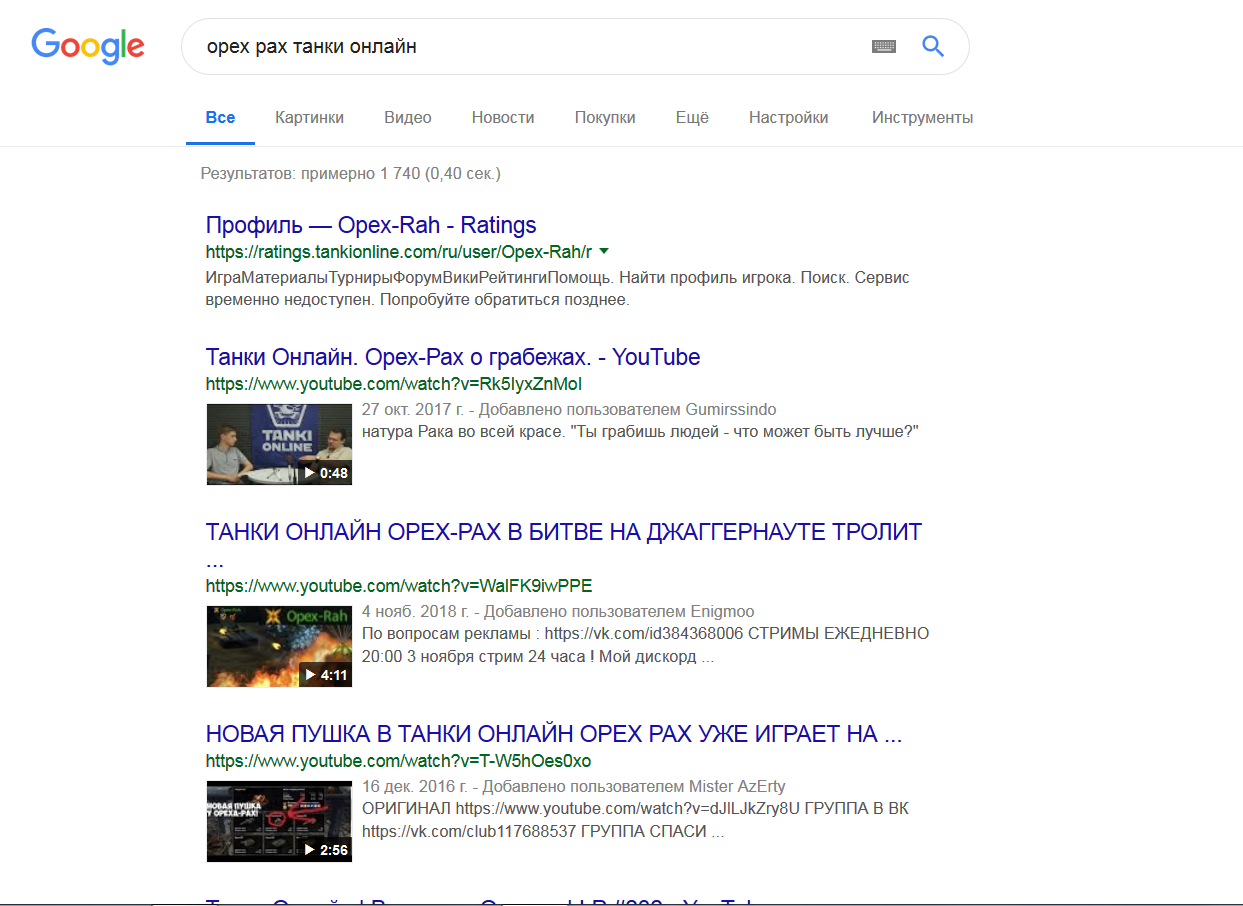Play the 4:11 Opex-Rah video thumbnail
Image resolution: width=1243 pixels, height=906 pixels.
[279, 646]
